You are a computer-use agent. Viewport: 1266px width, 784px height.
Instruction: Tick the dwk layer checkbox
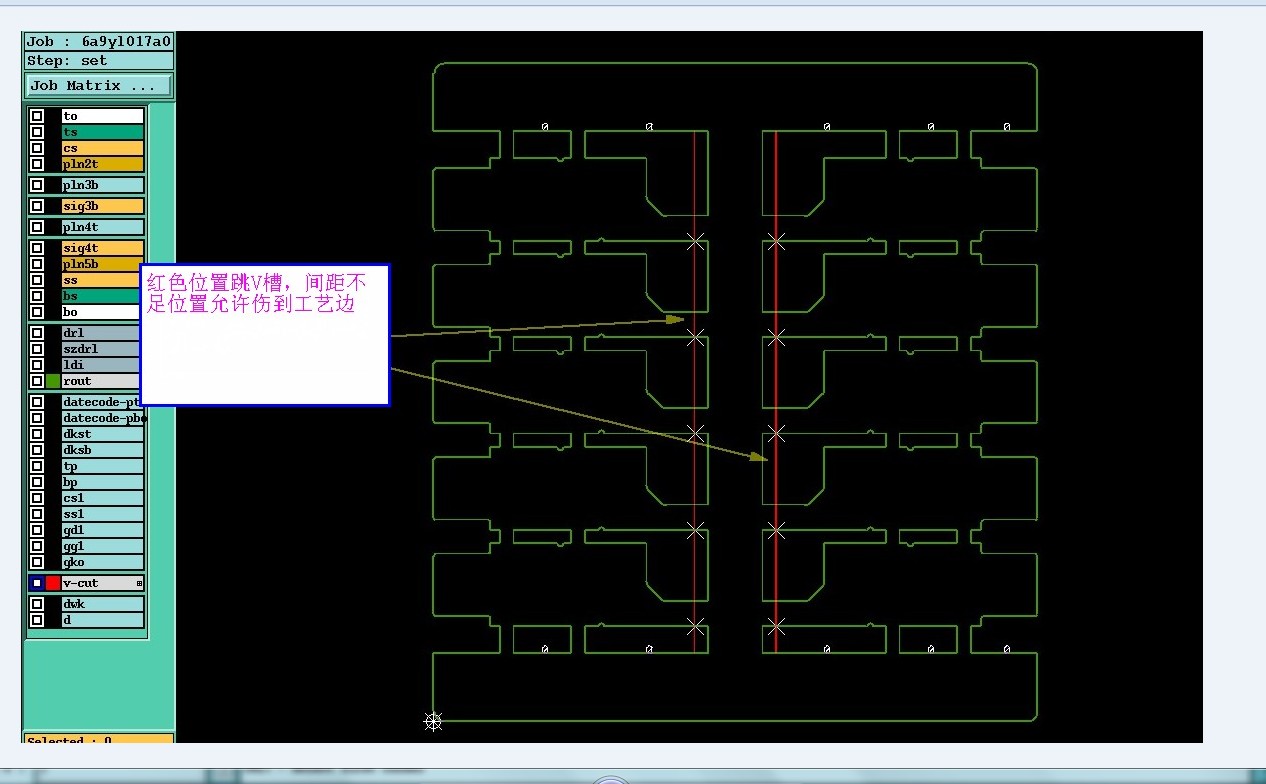(37, 604)
